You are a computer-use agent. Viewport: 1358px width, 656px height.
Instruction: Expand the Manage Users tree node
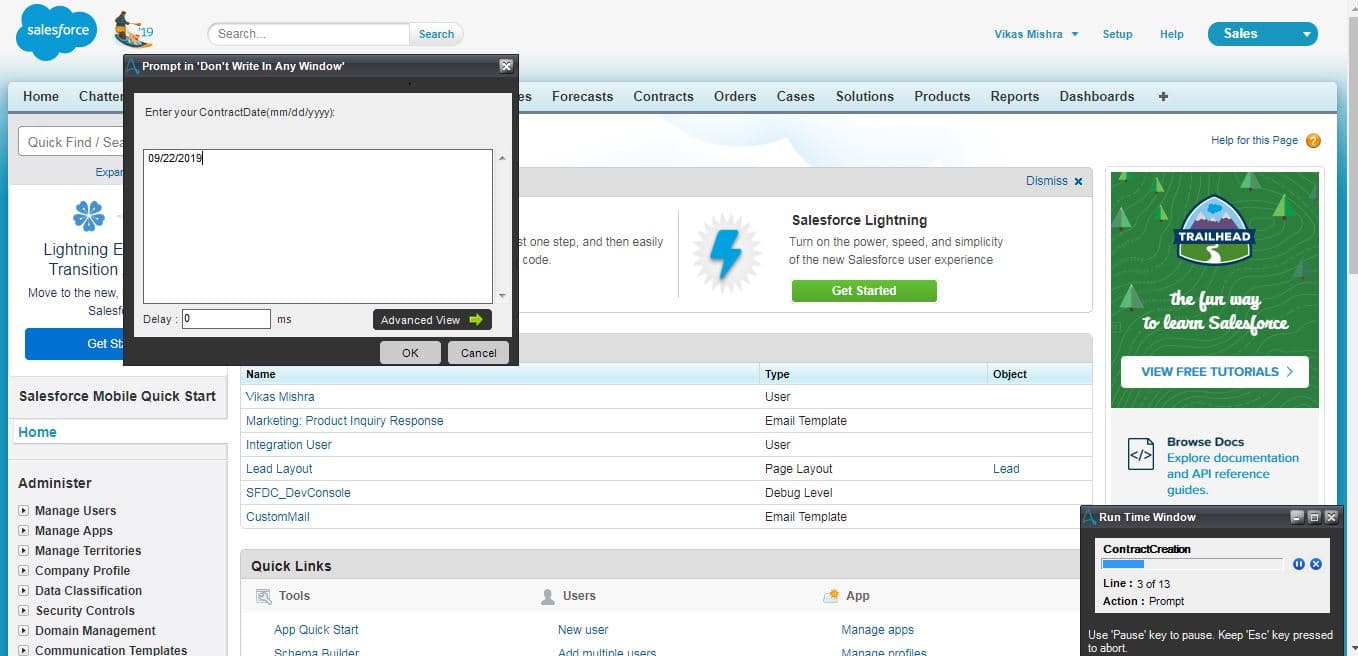pos(24,511)
